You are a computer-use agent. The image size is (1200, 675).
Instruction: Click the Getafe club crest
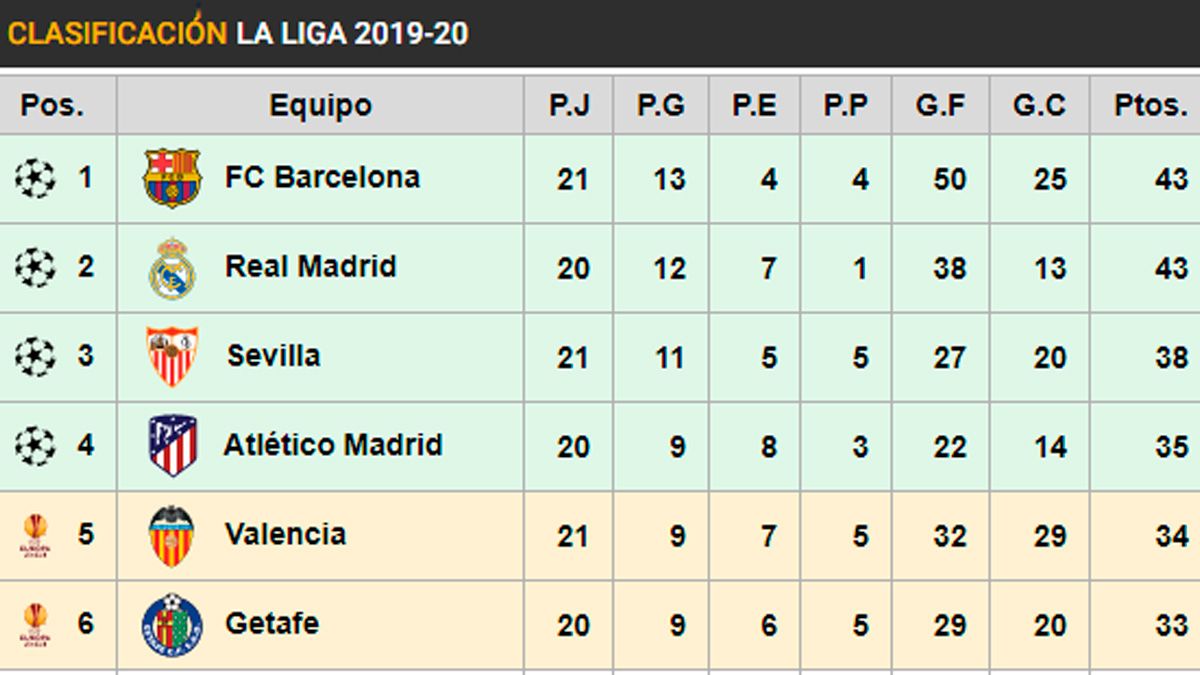point(172,624)
